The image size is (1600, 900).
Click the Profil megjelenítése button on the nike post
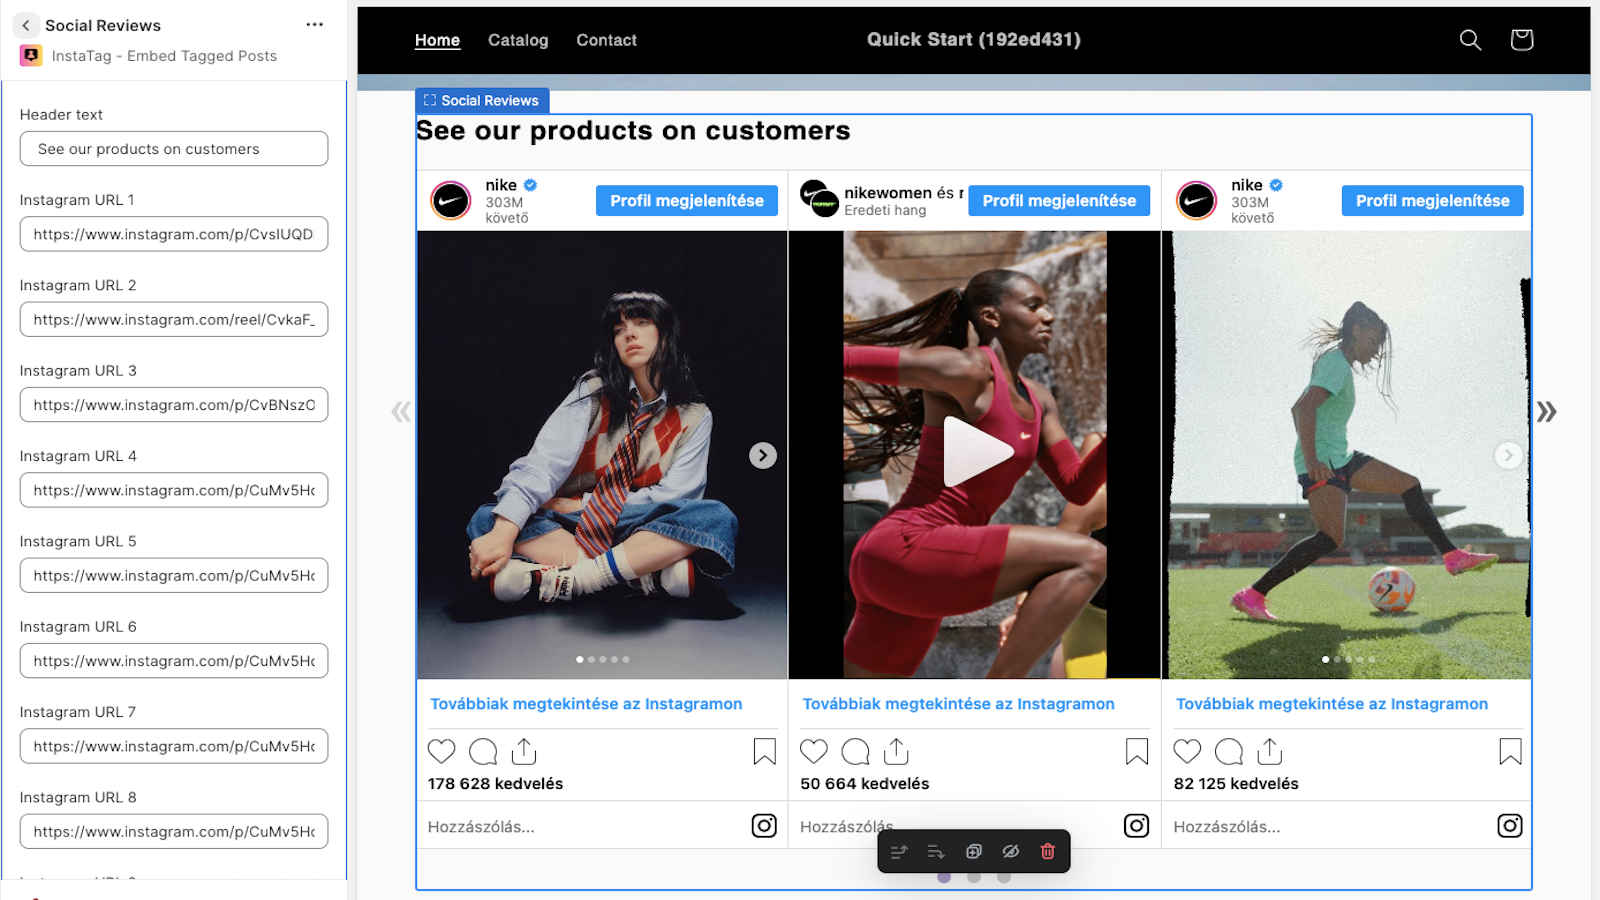coord(686,200)
